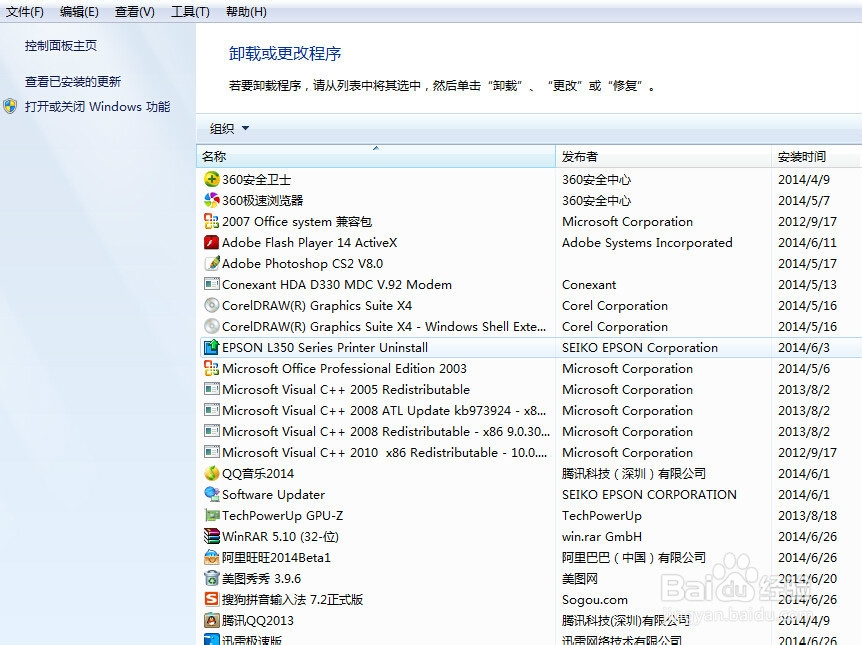This screenshot has width=862, height=645.
Task: Click install date 2014/5/13 cell
Action: [x=808, y=284]
